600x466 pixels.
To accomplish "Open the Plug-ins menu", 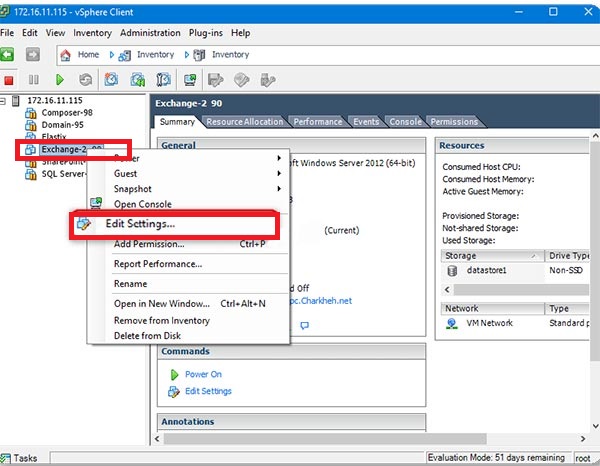I will [x=205, y=33].
